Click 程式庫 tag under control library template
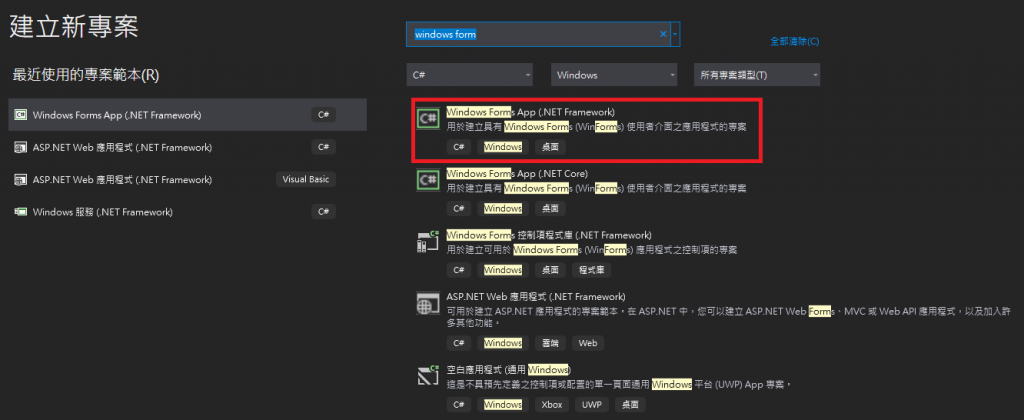Viewport: 1024px width, 420px height. 592,270
